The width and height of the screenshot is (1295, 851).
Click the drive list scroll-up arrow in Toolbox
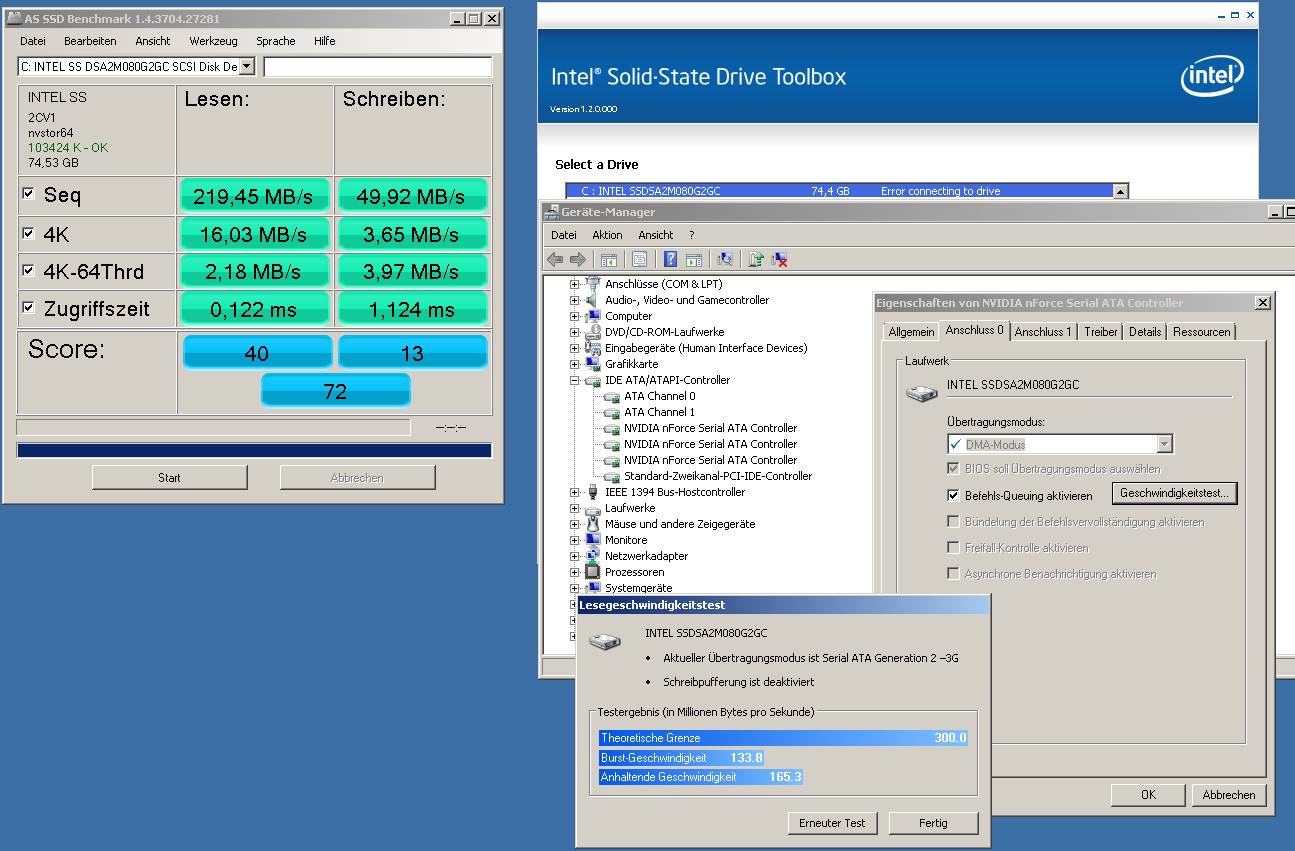(1121, 191)
